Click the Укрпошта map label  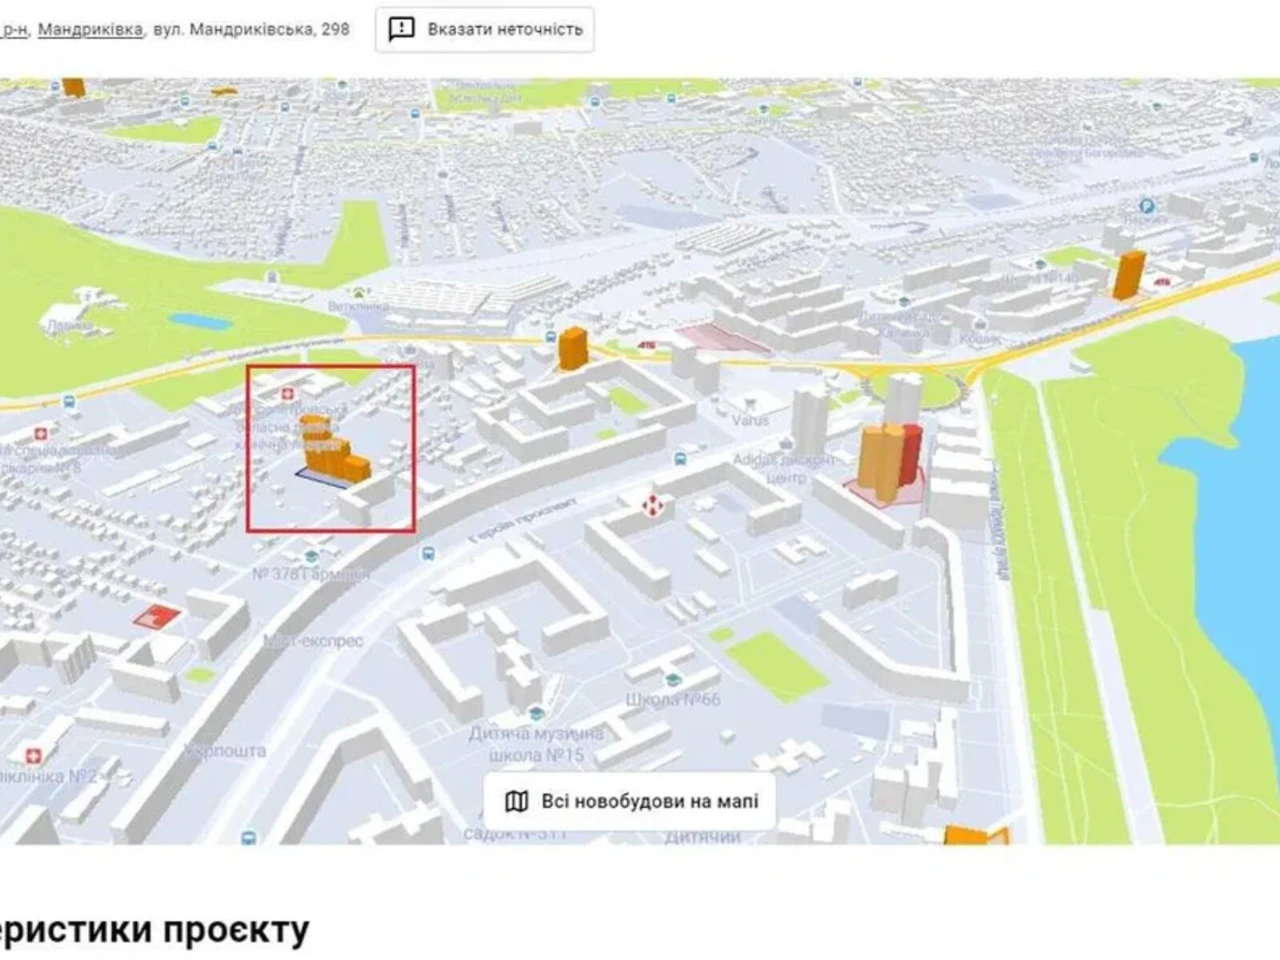[226, 750]
